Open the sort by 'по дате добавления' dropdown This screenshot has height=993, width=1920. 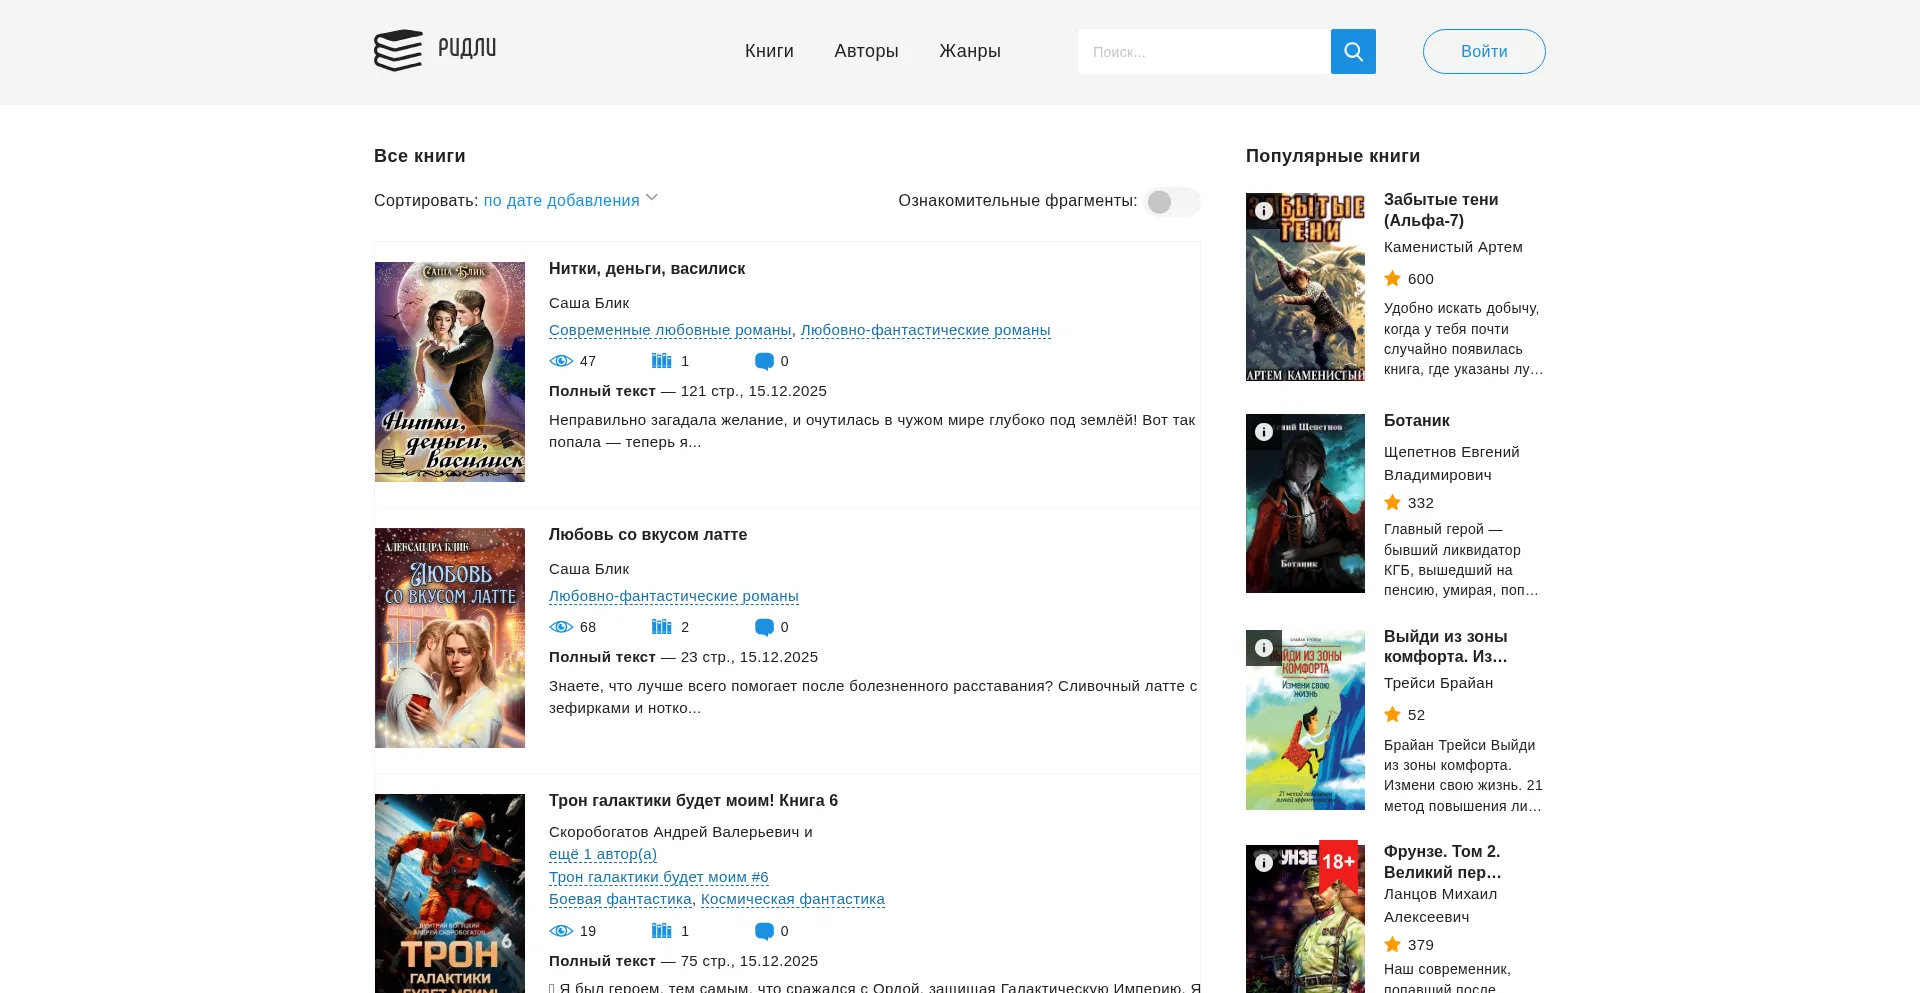pos(561,201)
